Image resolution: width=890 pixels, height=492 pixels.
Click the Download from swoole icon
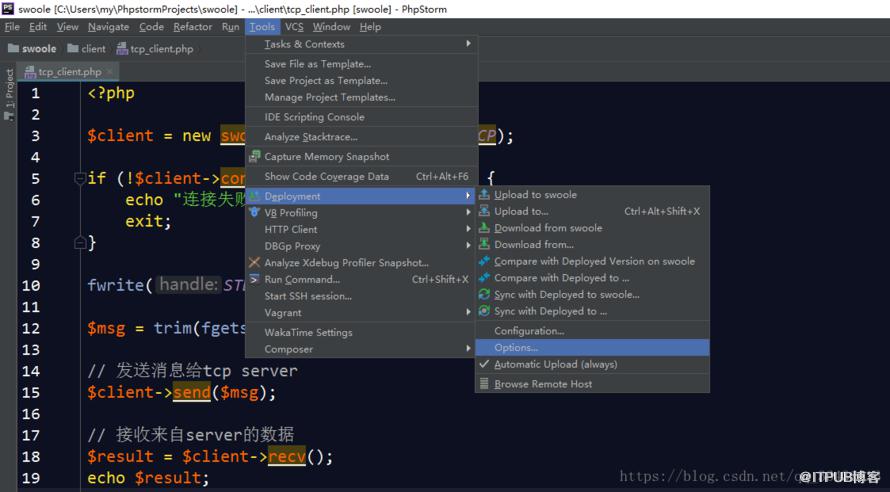click(x=484, y=228)
